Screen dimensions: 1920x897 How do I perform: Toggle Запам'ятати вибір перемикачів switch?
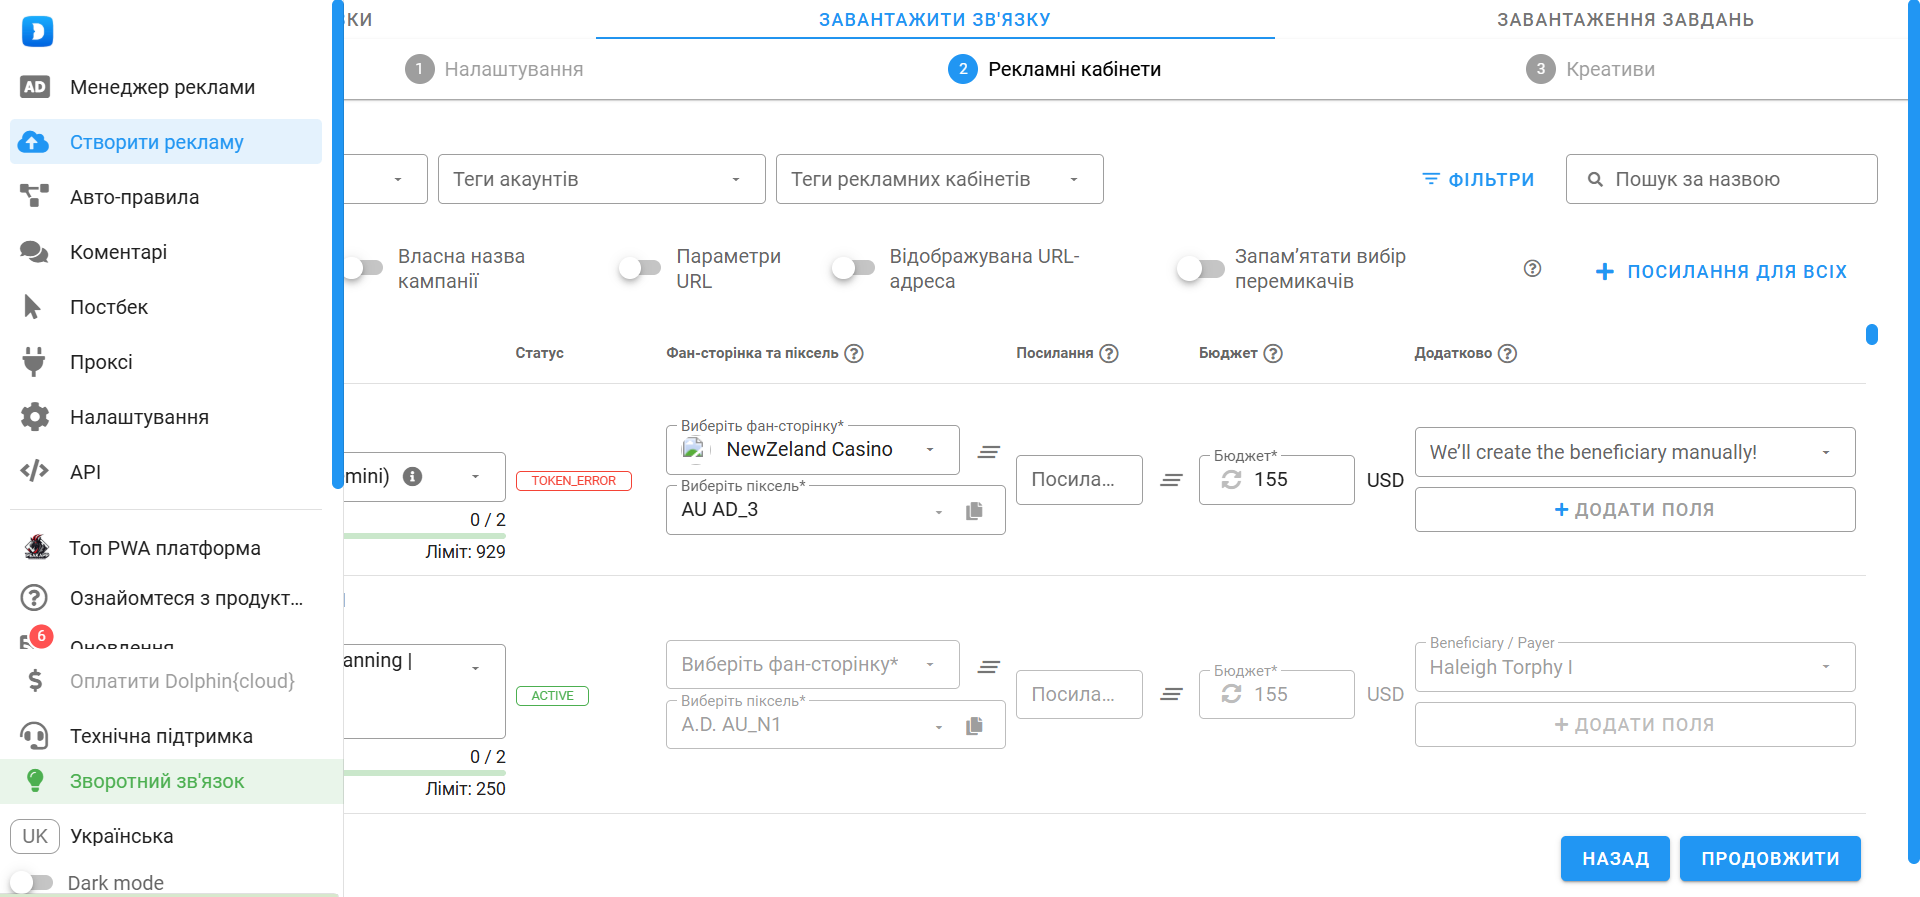click(1201, 268)
